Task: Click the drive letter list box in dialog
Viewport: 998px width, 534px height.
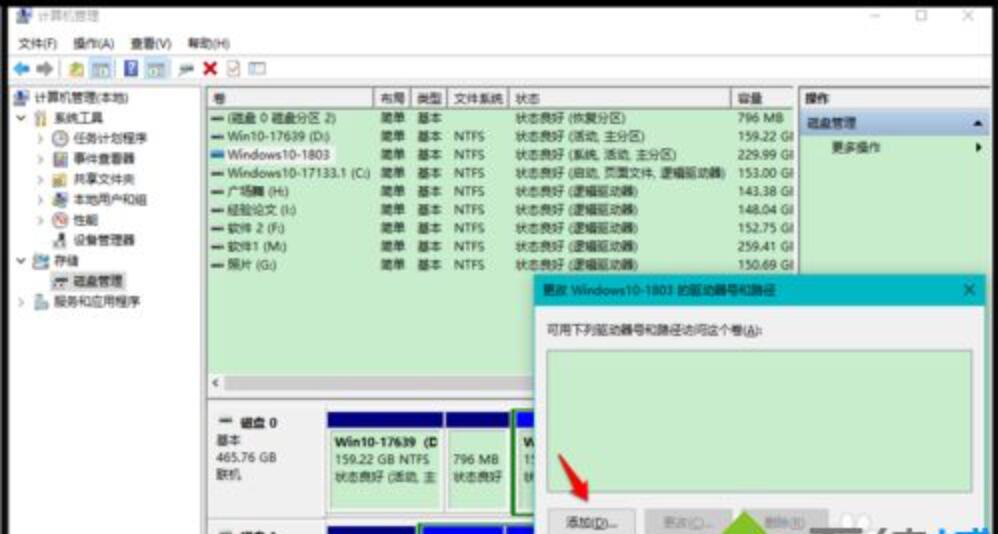Action: point(759,421)
